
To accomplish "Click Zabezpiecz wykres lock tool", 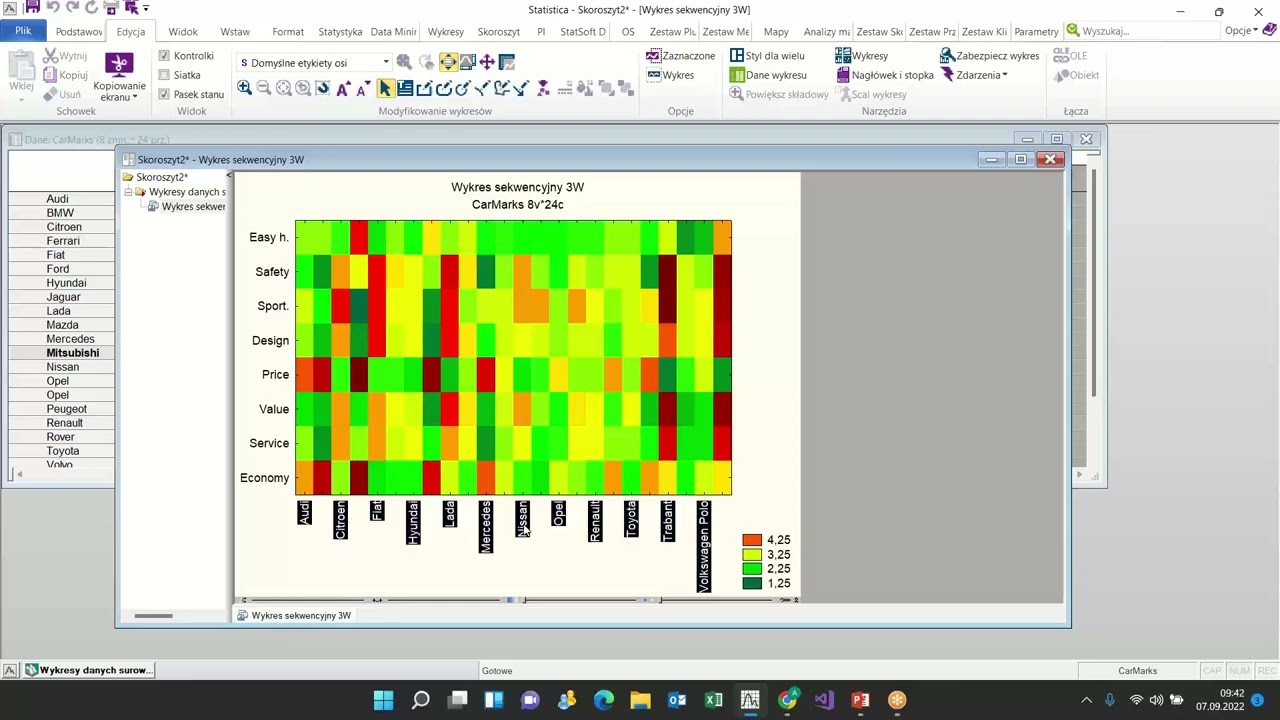I will pos(989,56).
